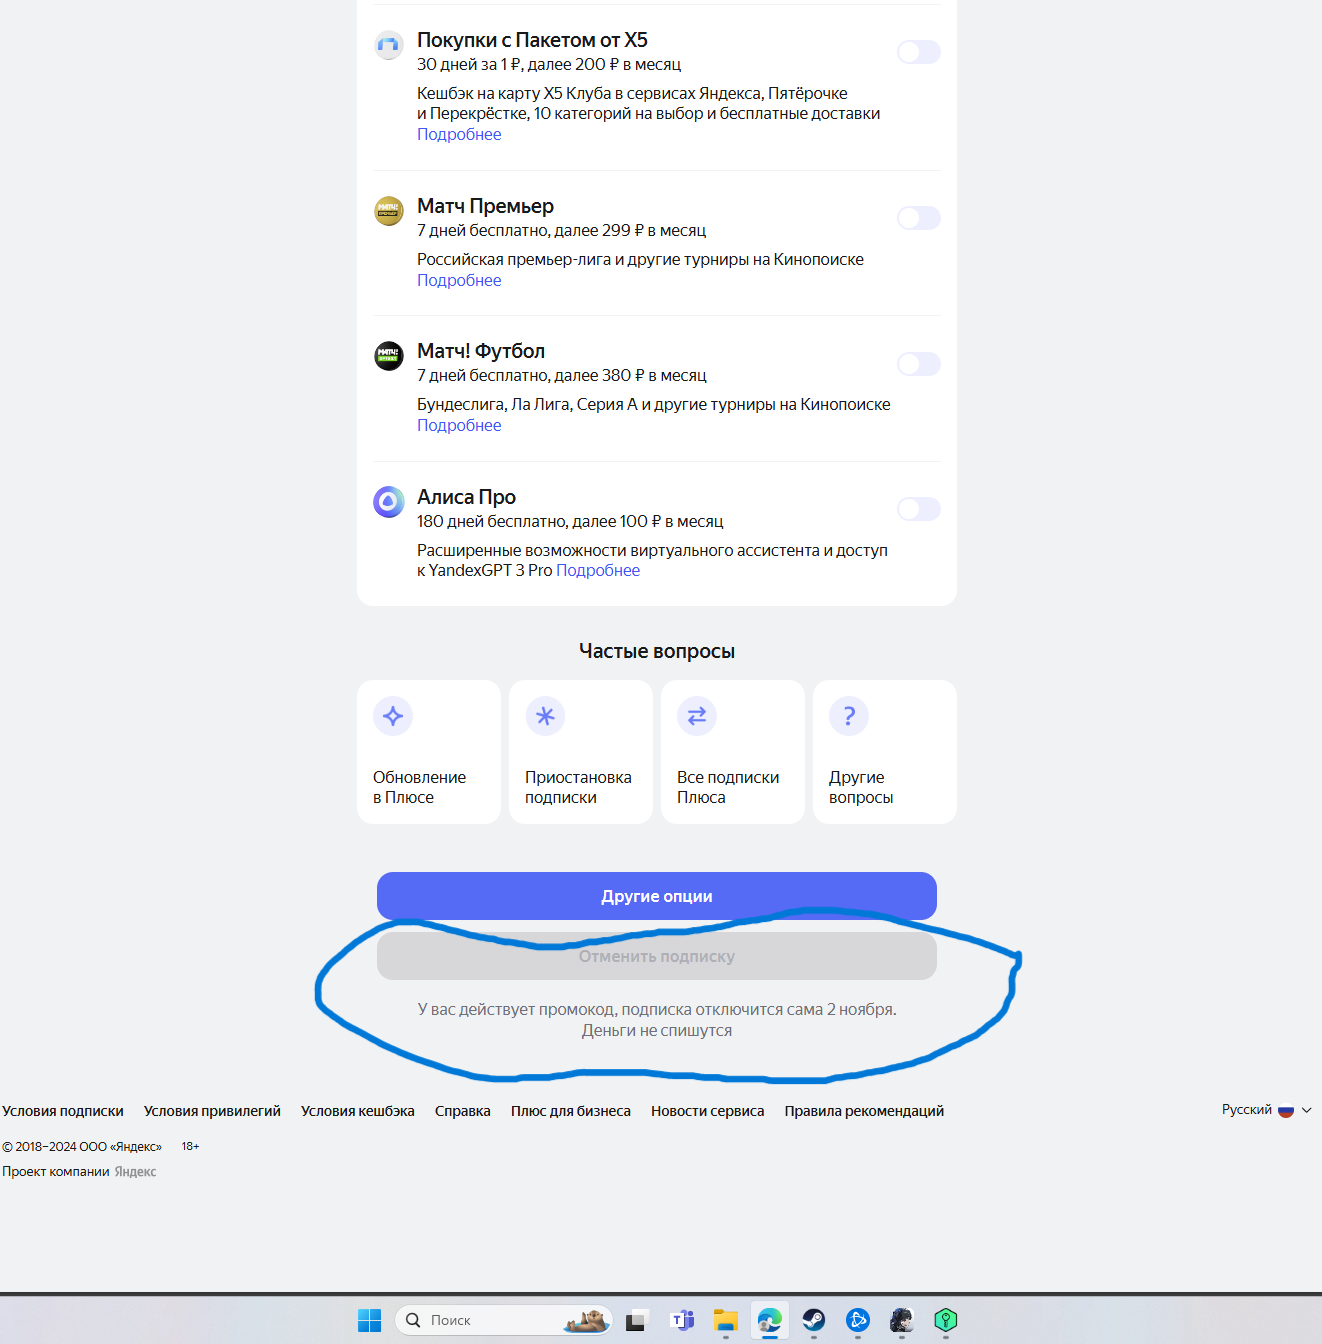
Task: Open the Приостановка подписки FAQ card
Action: pos(581,752)
